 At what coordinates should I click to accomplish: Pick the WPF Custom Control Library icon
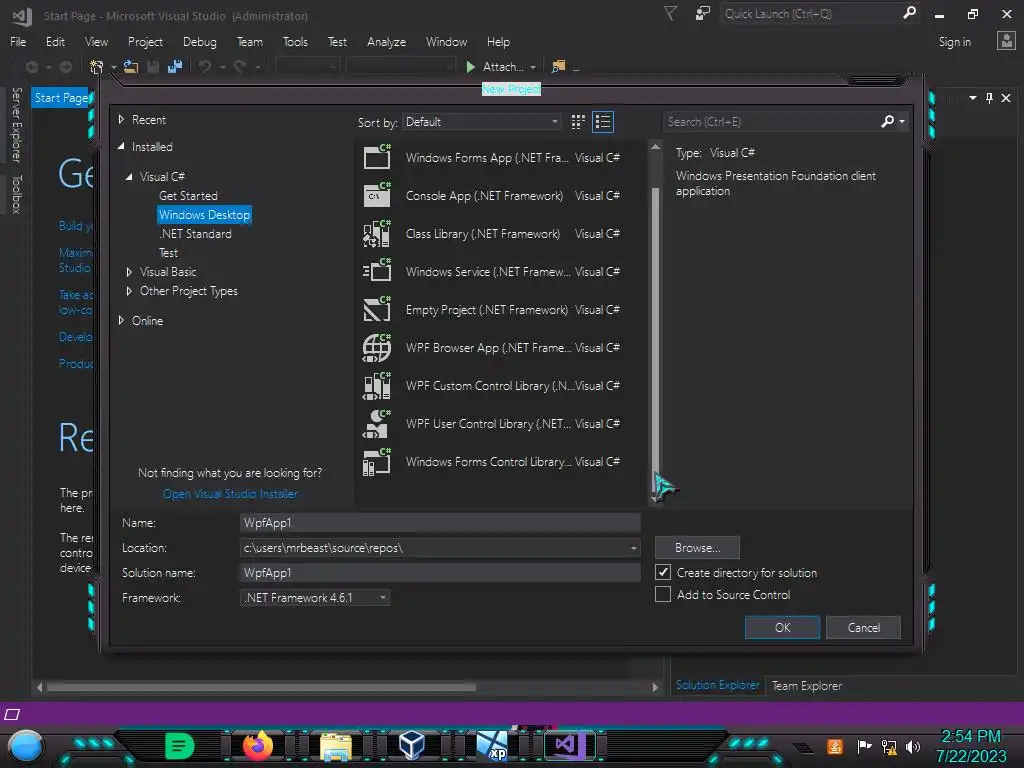click(x=377, y=385)
